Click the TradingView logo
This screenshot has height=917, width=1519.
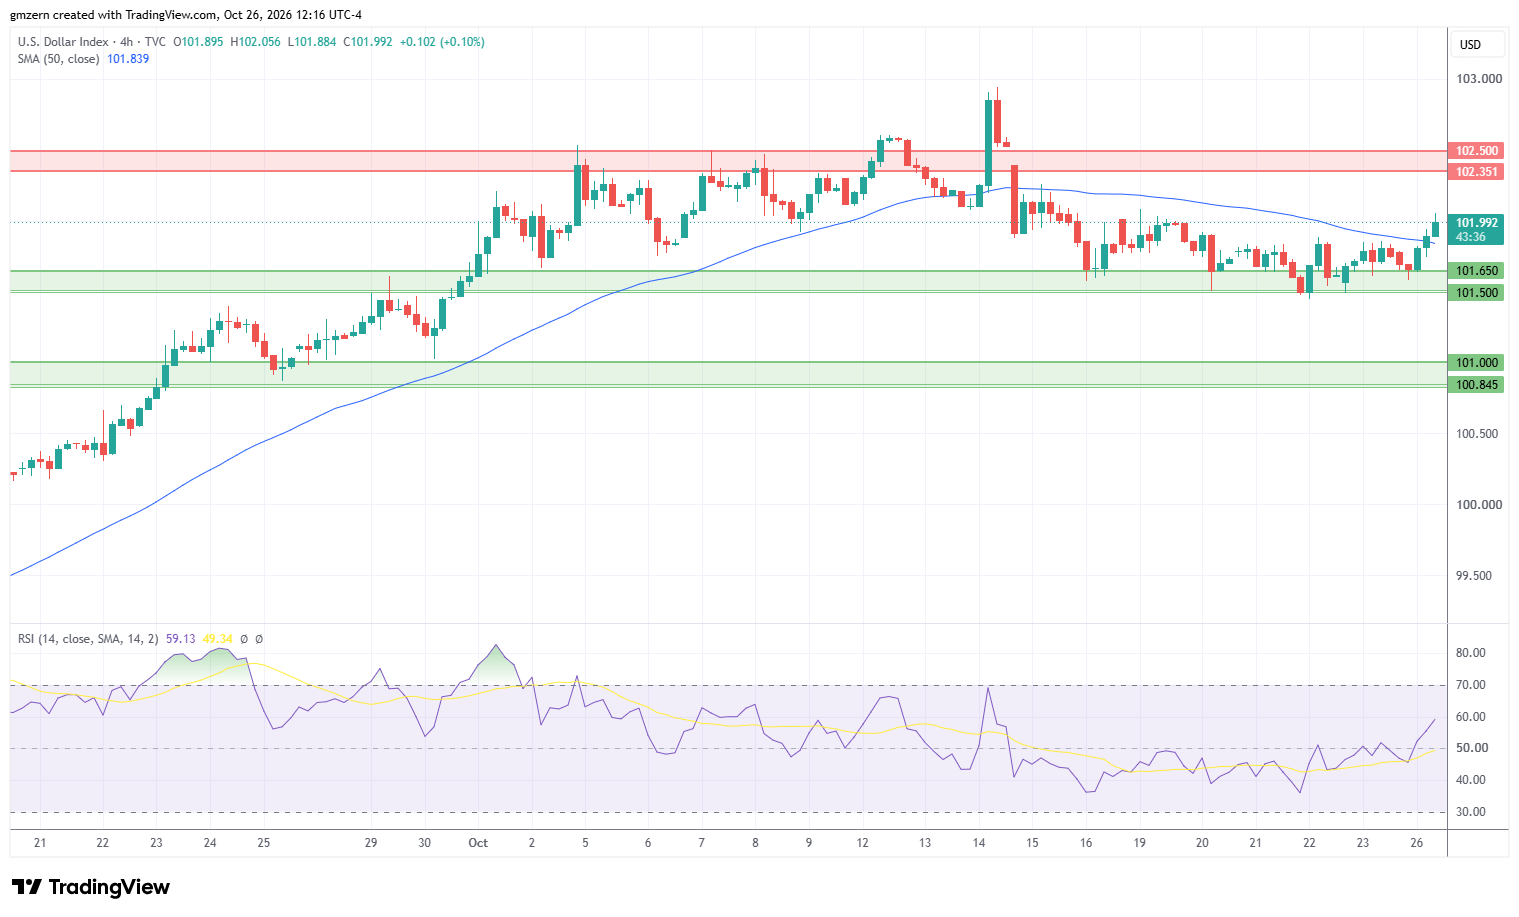click(x=91, y=887)
